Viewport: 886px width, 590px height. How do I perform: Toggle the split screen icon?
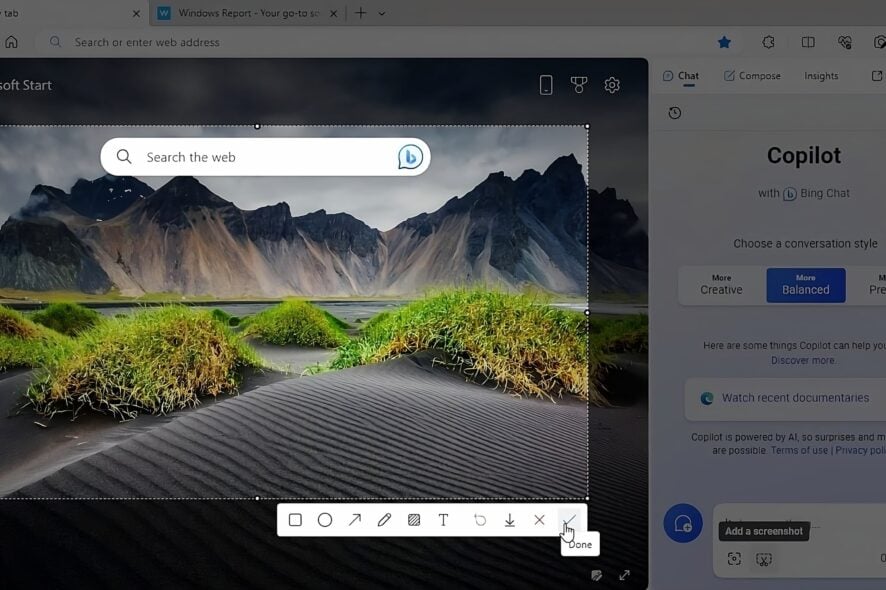pos(808,42)
